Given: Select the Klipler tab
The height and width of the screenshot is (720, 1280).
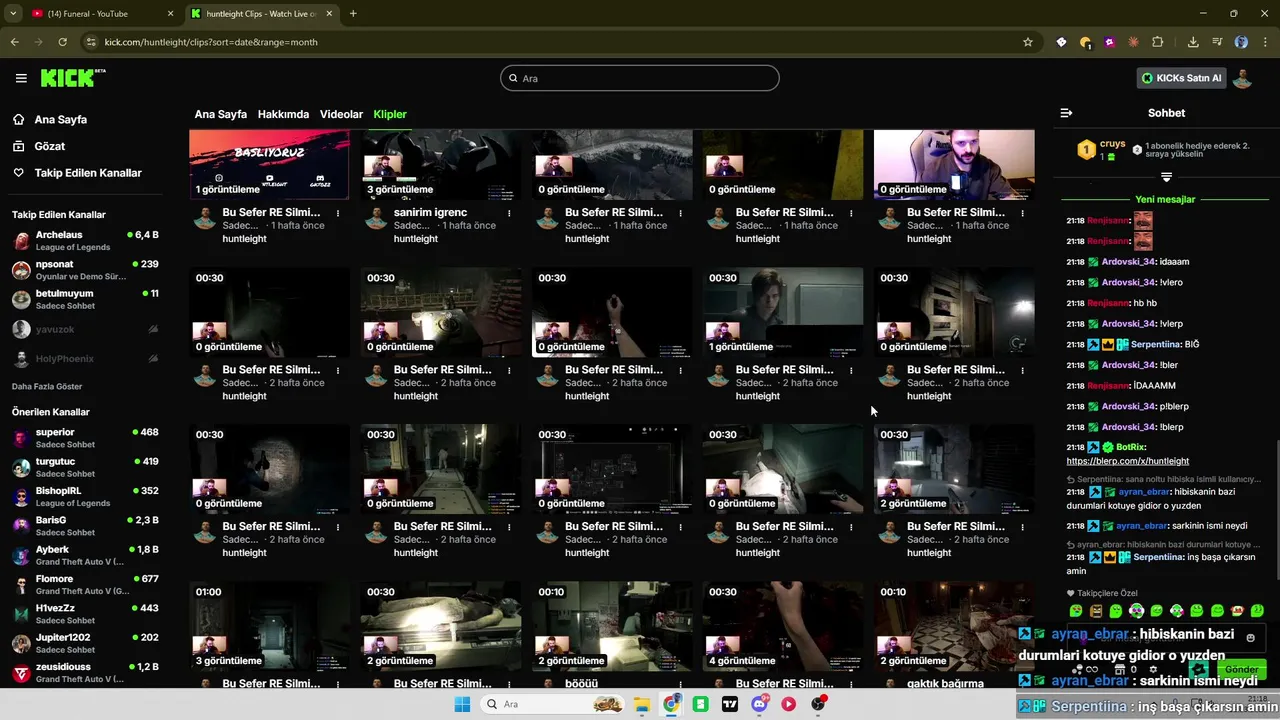Looking at the screenshot, I should pos(390,114).
